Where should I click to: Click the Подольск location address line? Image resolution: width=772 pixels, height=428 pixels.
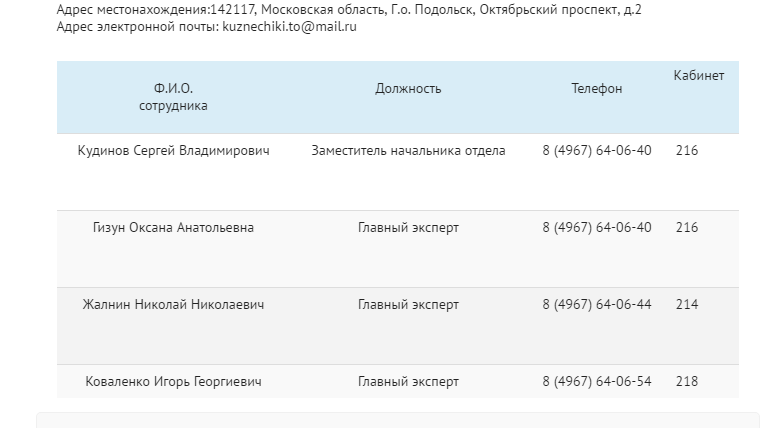pos(349,10)
